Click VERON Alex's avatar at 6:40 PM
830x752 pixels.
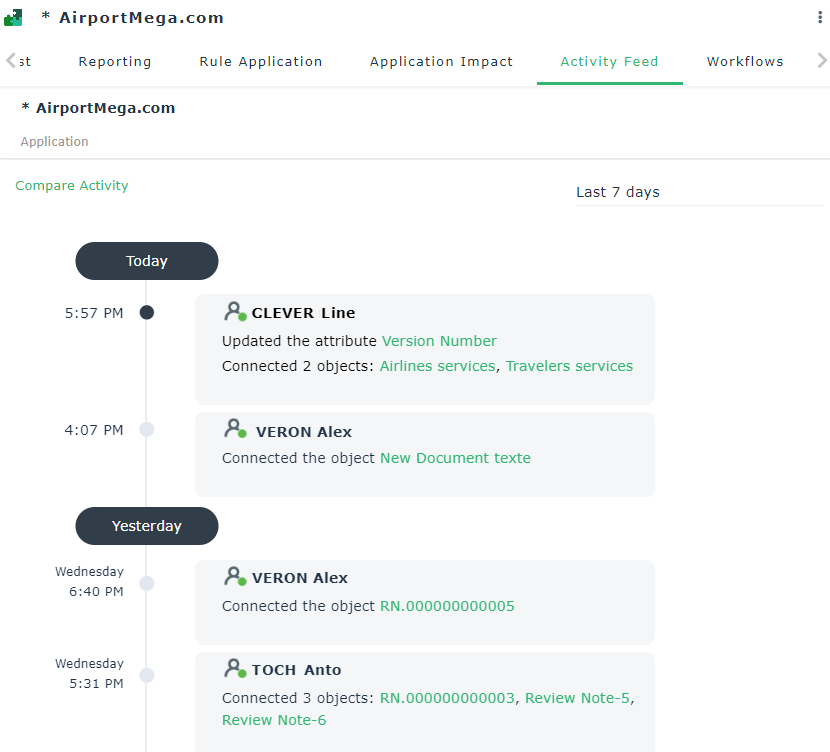(234, 577)
